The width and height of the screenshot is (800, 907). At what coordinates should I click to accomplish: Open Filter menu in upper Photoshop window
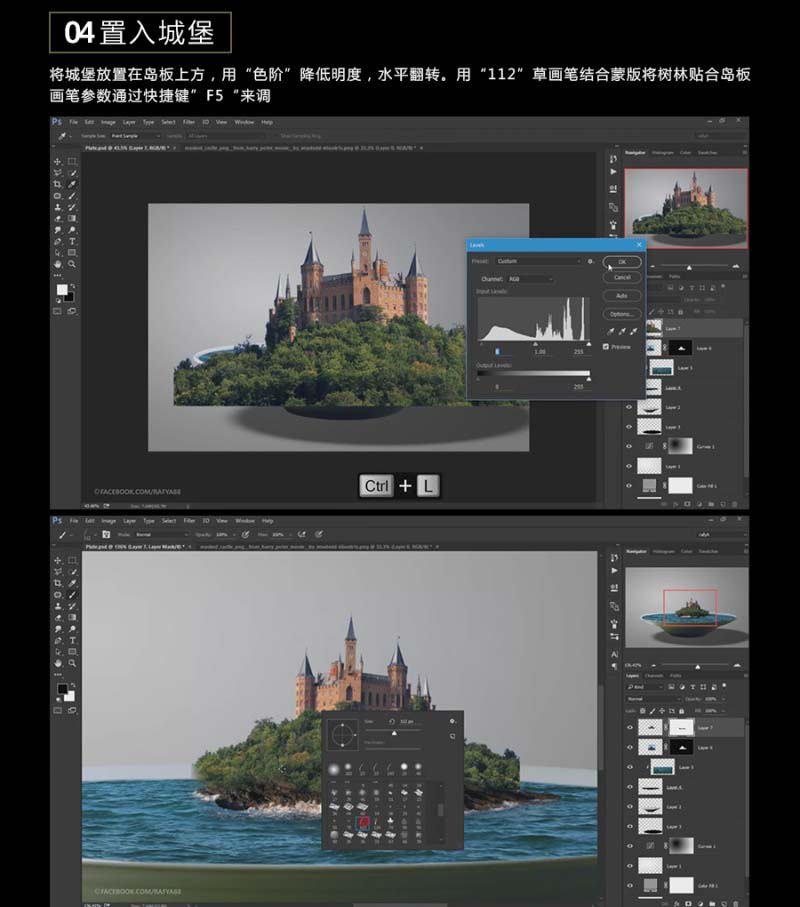[x=189, y=122]
